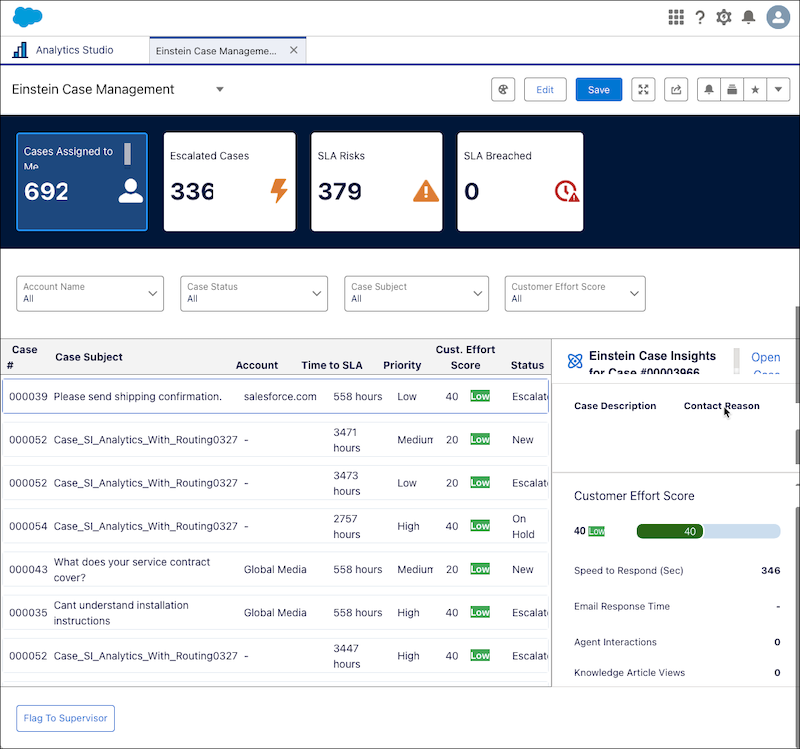The height and width of the screenshot is (749, 800).
Task: Enter full screen presentation mode
Action: [643, 90]
